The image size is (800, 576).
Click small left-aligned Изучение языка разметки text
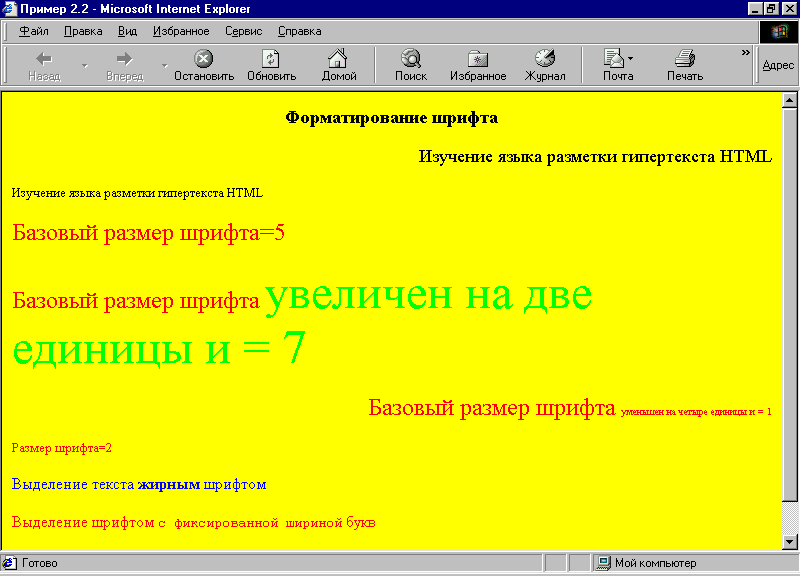137,193
